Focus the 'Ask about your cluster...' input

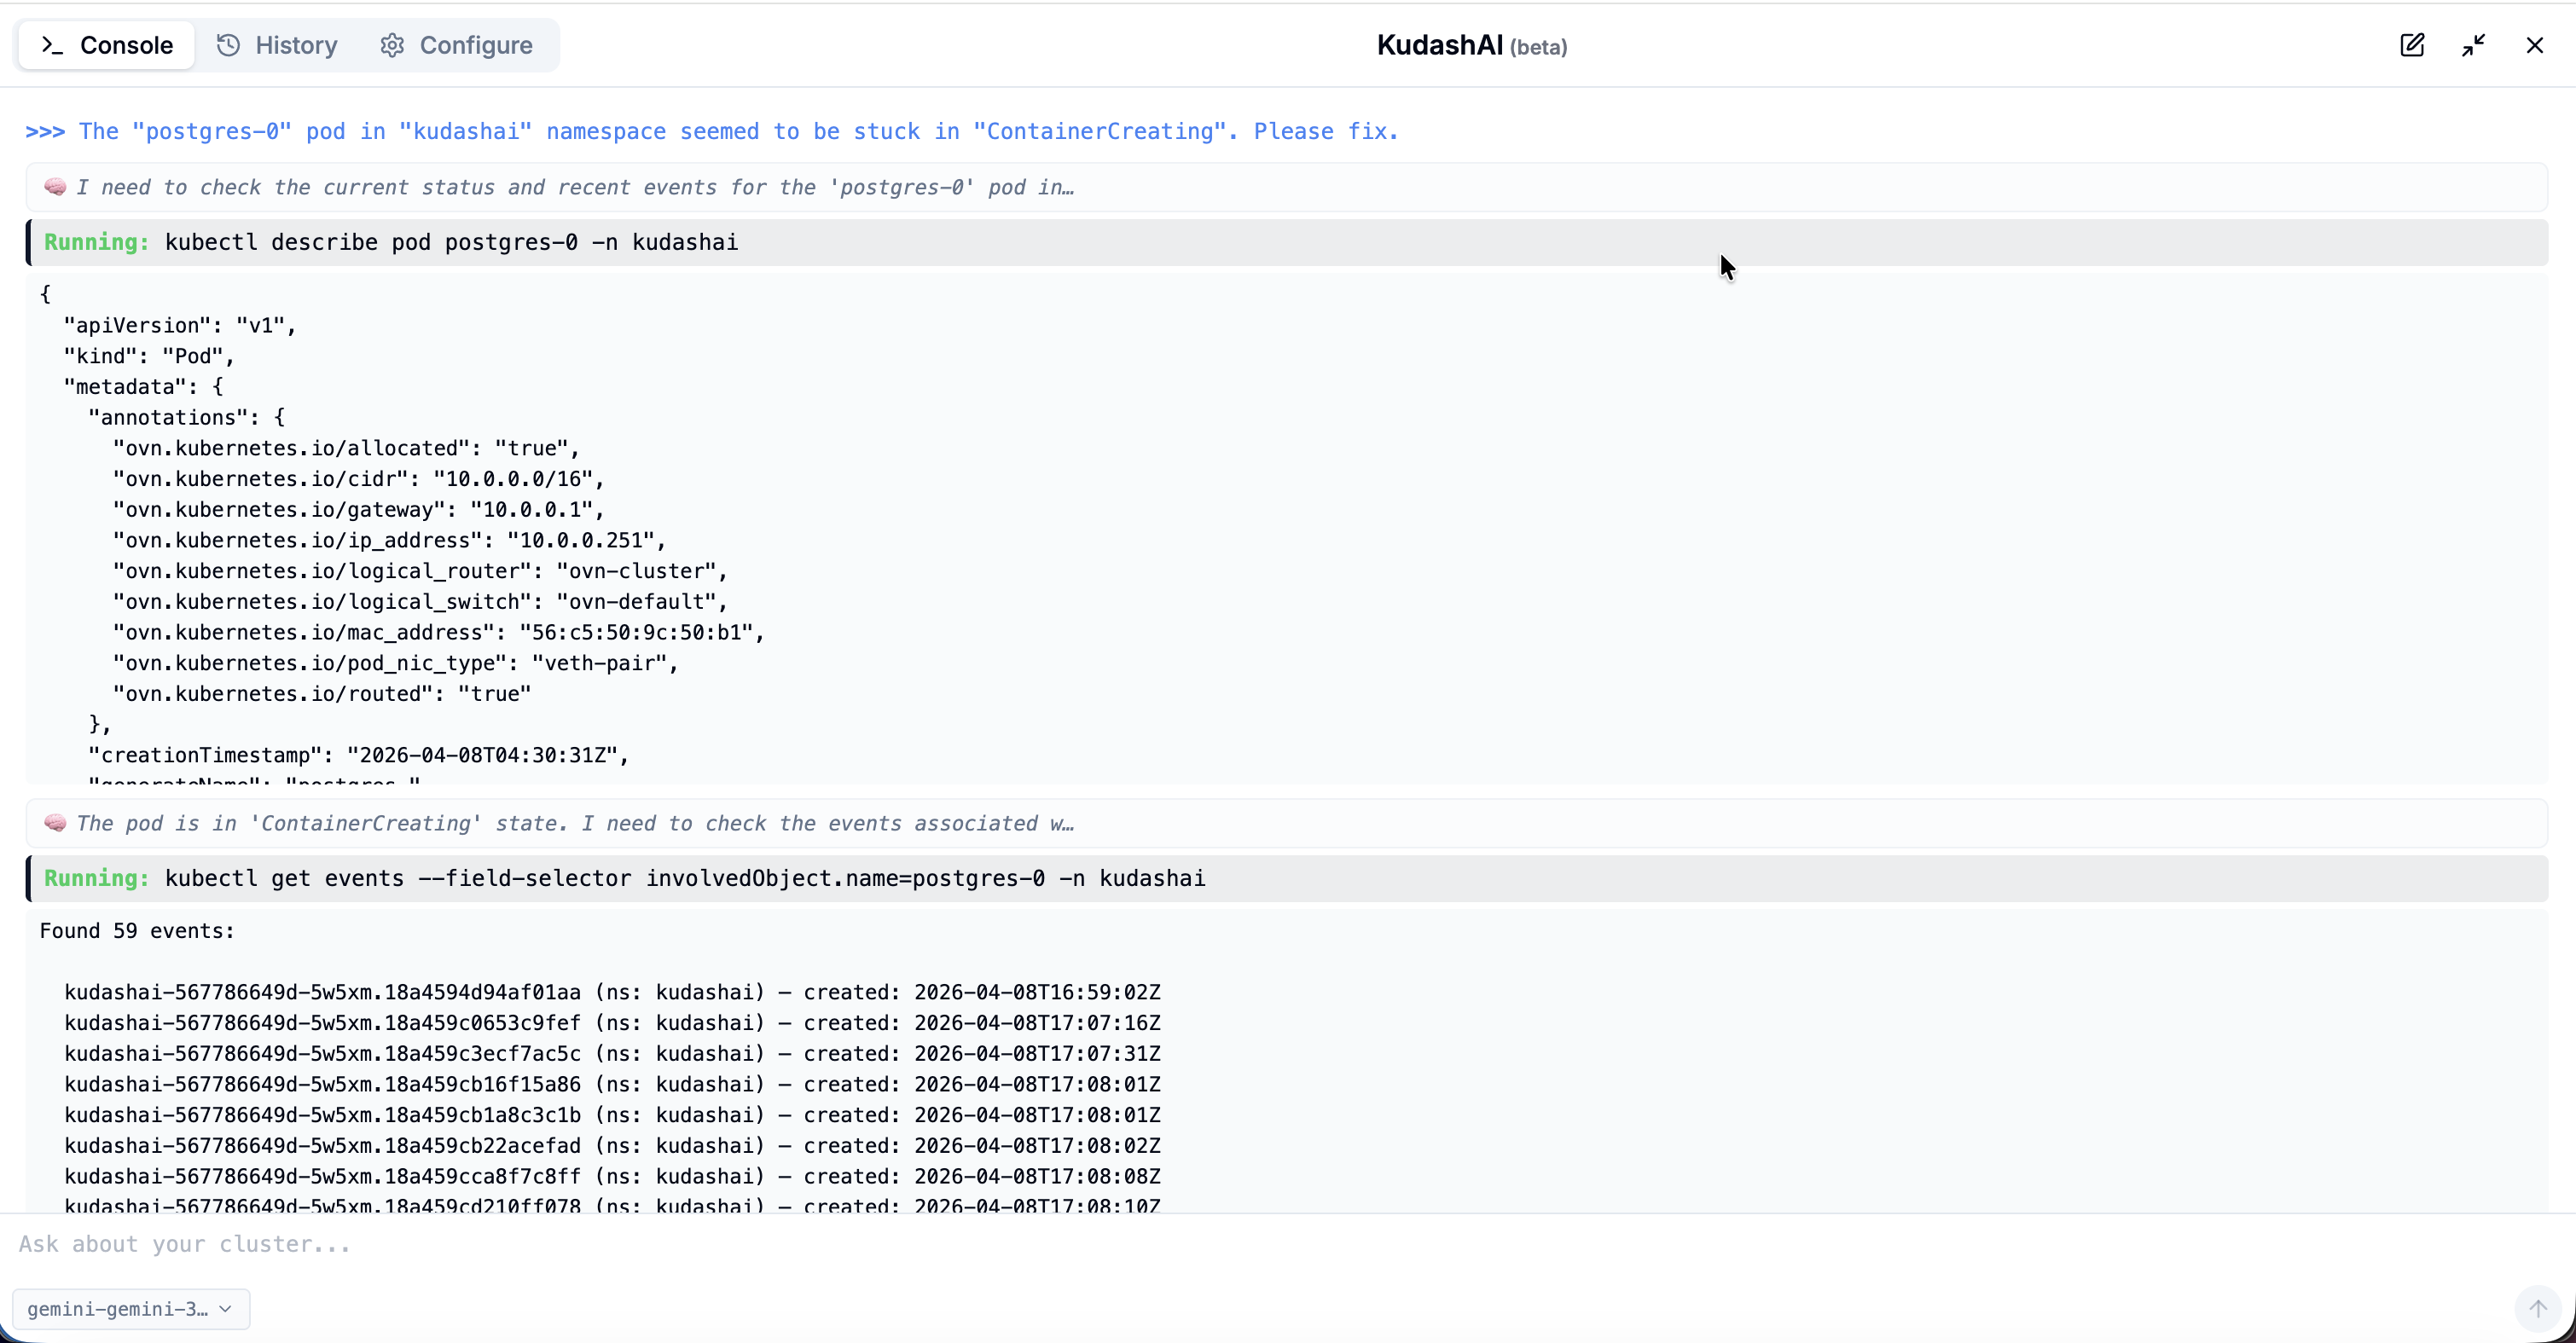coord(1288,1244)
